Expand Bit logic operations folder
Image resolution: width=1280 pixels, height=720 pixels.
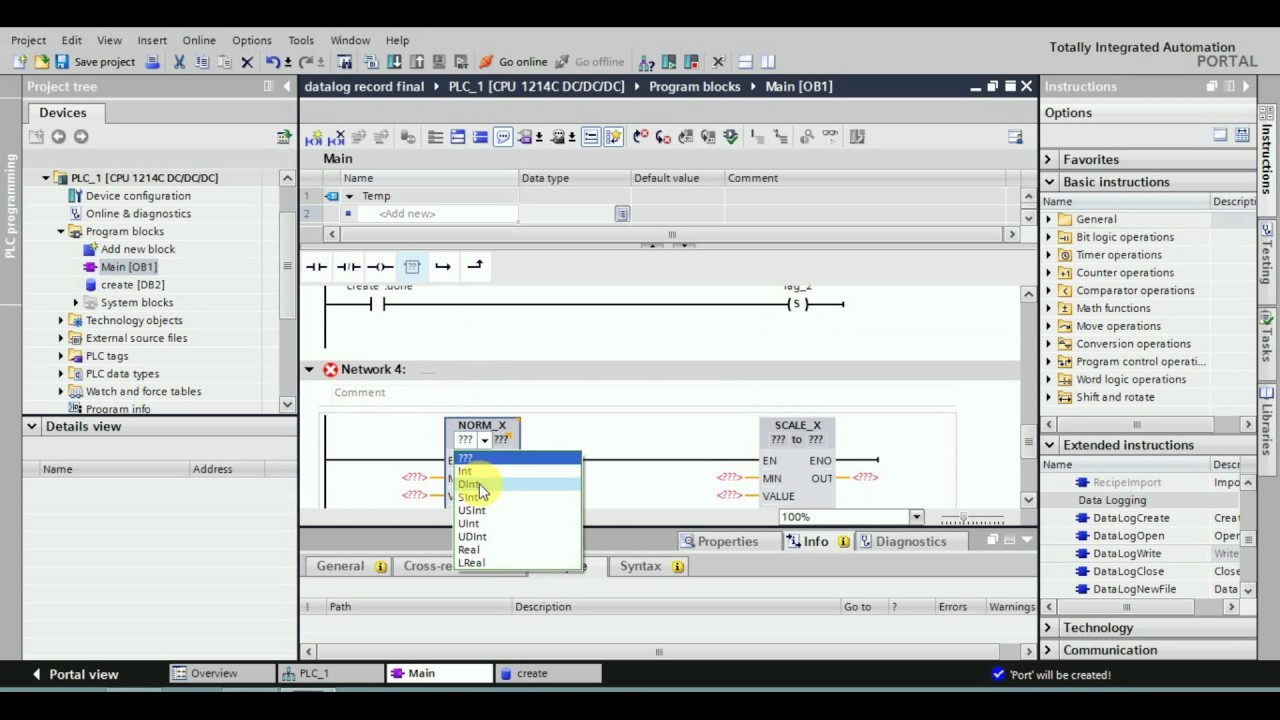coord(1049,237)
